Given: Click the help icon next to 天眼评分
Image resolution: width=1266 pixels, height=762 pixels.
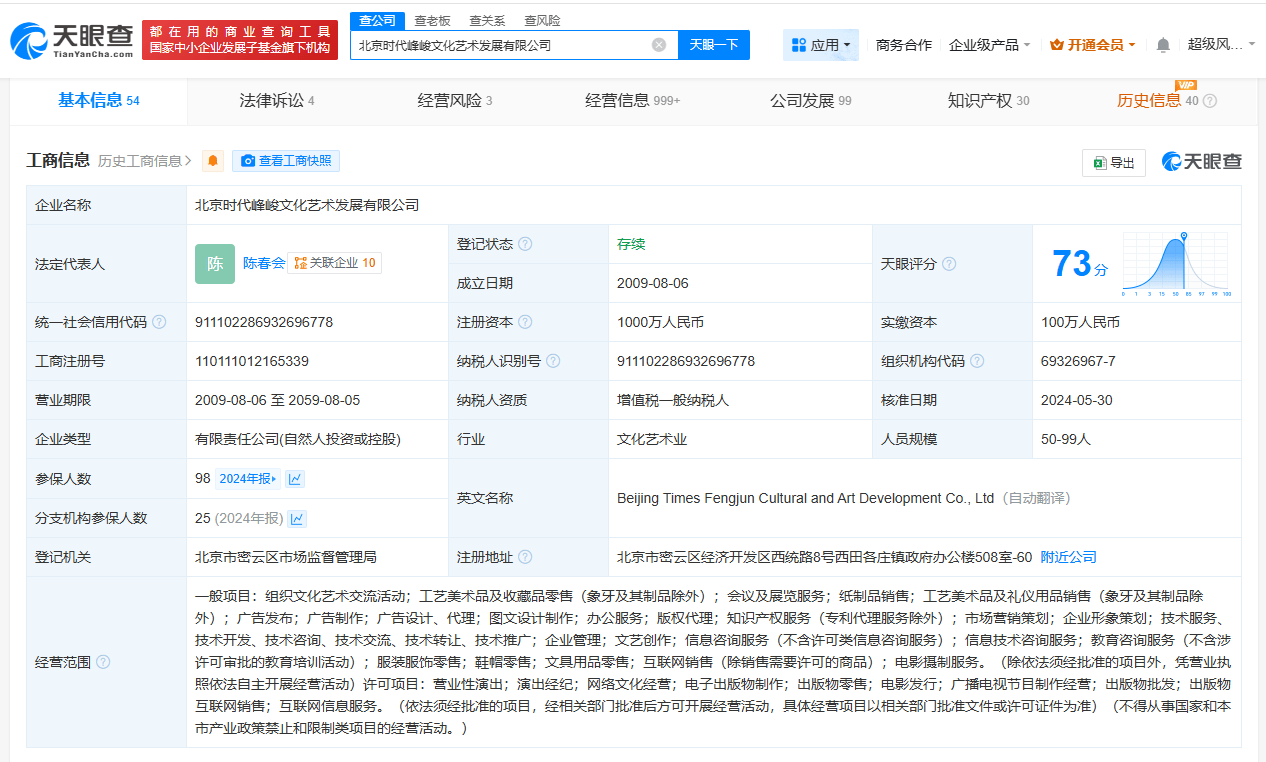Looking at the screenshot, I should point(949,264).
